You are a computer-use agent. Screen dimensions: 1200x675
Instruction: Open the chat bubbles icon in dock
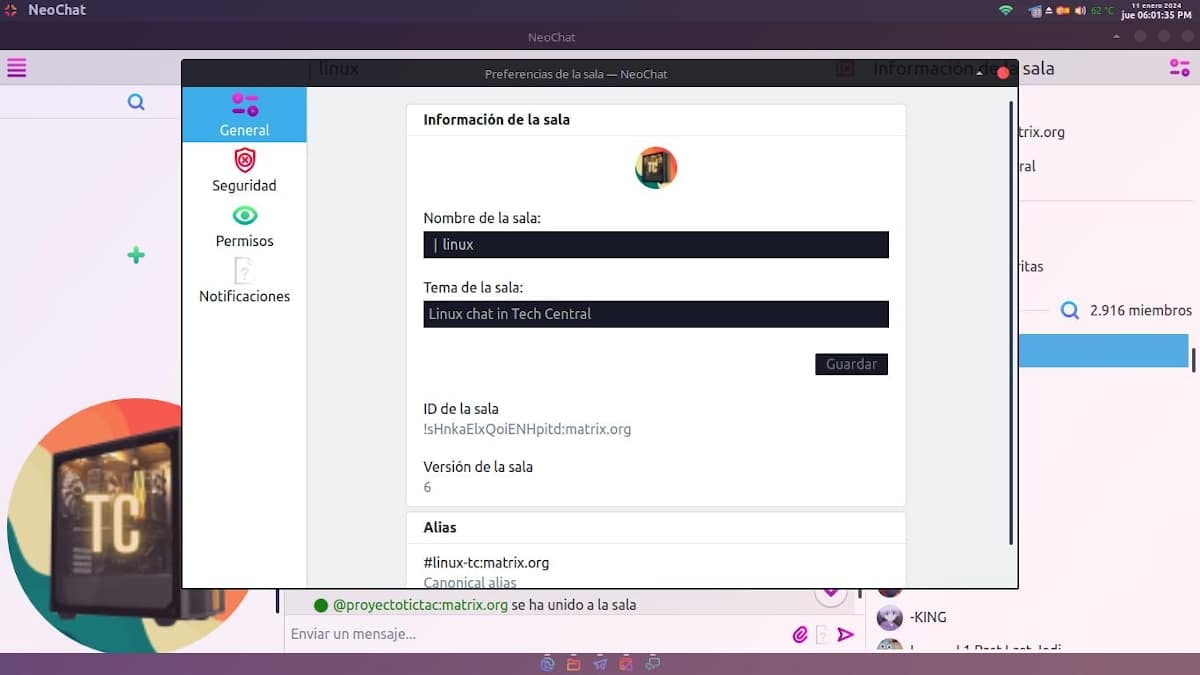point(653,663)
